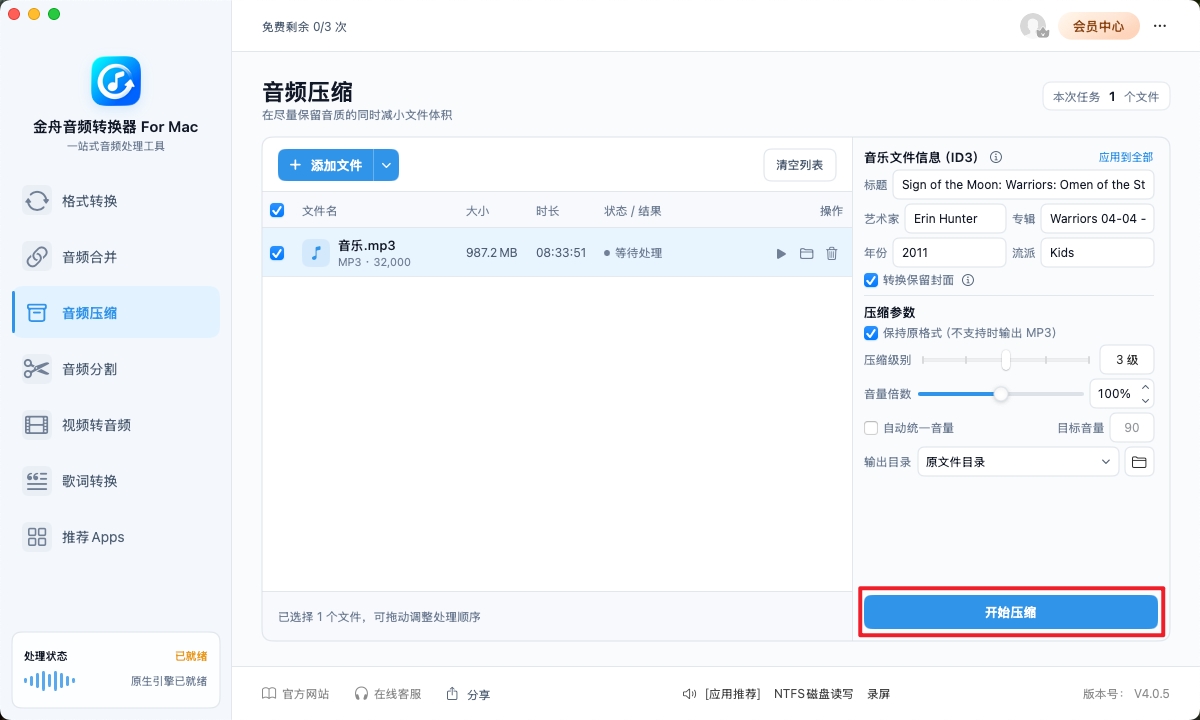Open 推荐 Apps in the sidebar
Viewport: 1200px width, 720px height.
(116, 537)
